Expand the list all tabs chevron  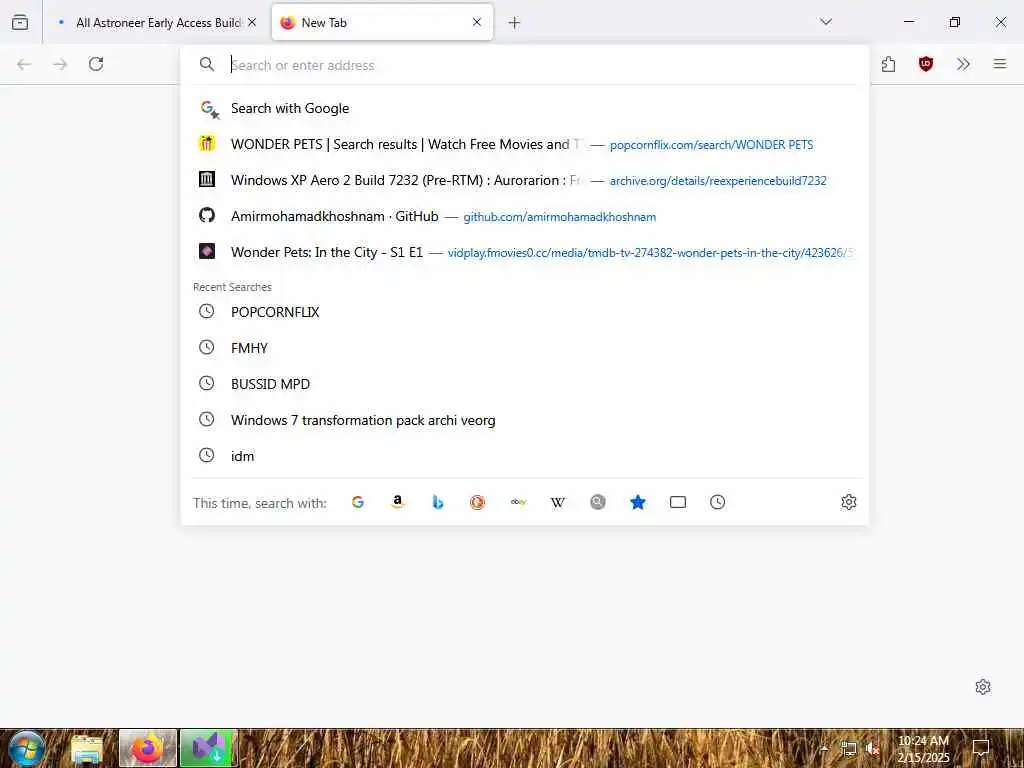(x=825, y=22)
